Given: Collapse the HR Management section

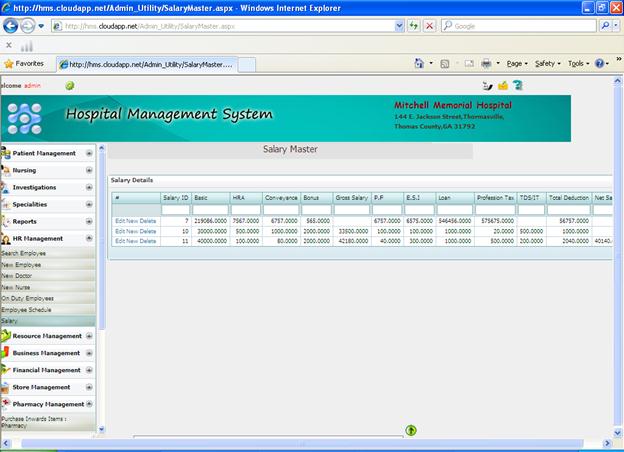Looking at the screenshot, I should pos(90,238).
